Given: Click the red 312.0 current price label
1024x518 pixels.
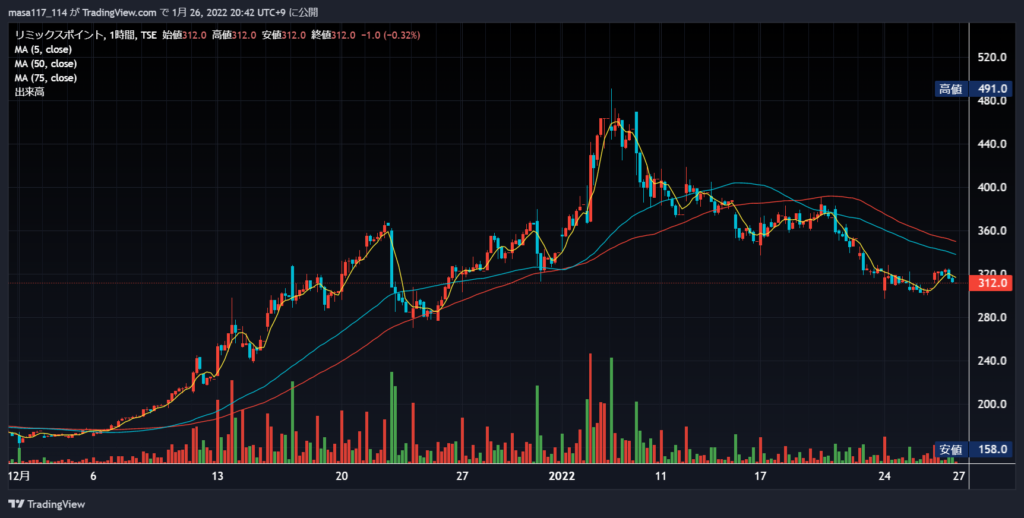Looking at the screenshot, I should (993, 283).
